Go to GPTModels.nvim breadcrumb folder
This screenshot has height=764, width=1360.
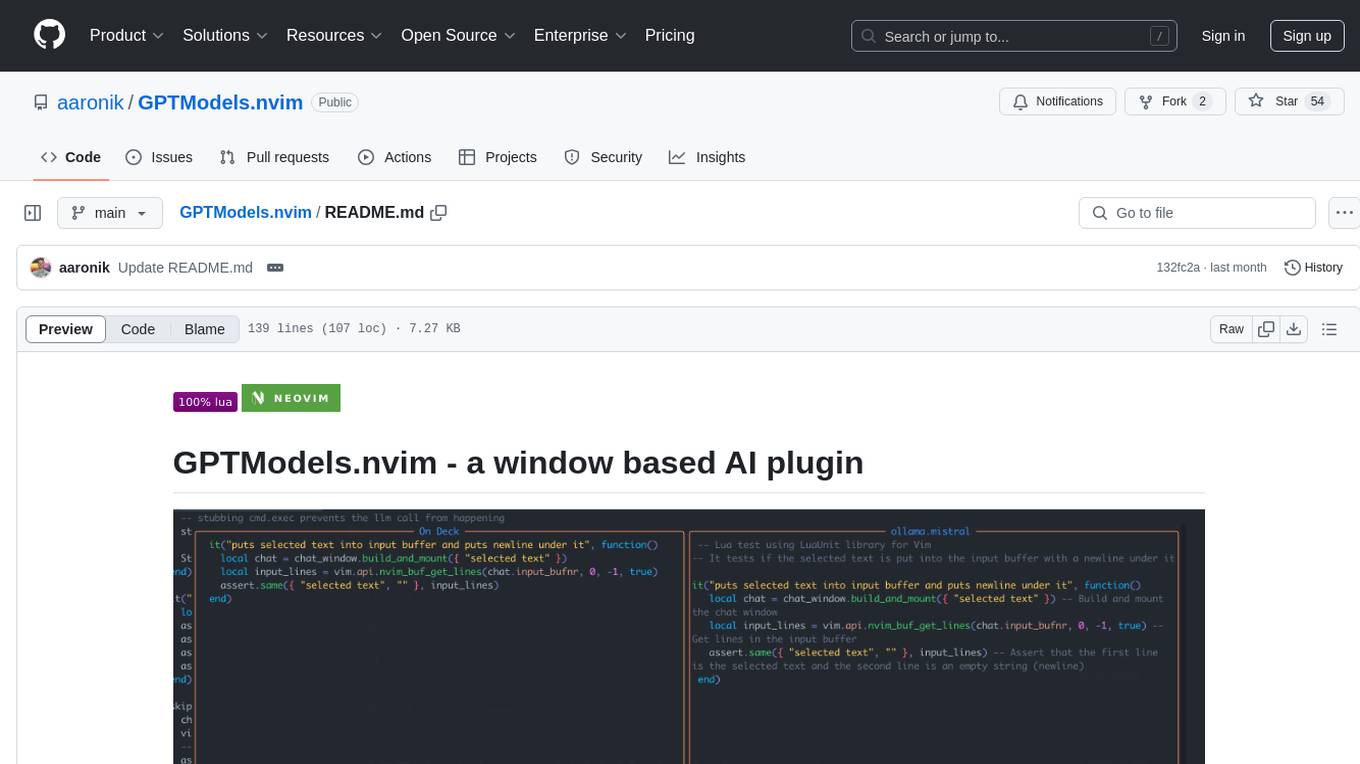pyautogui.click(x=245, y=213)
